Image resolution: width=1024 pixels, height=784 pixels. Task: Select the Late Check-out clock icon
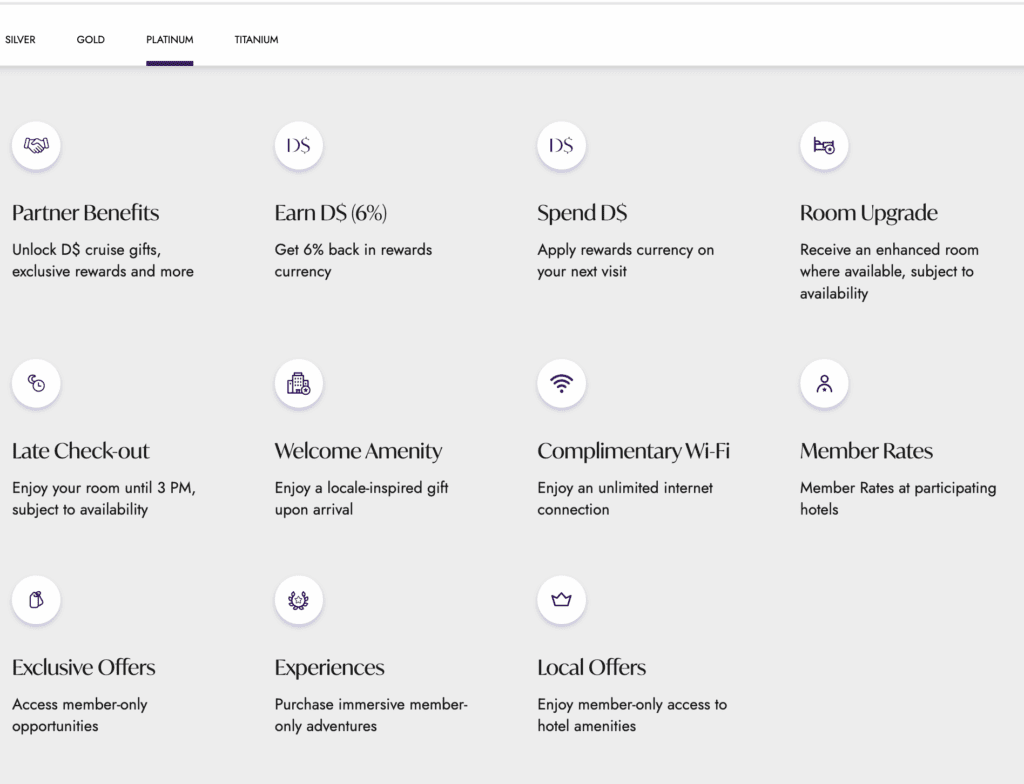click(36, 383)
